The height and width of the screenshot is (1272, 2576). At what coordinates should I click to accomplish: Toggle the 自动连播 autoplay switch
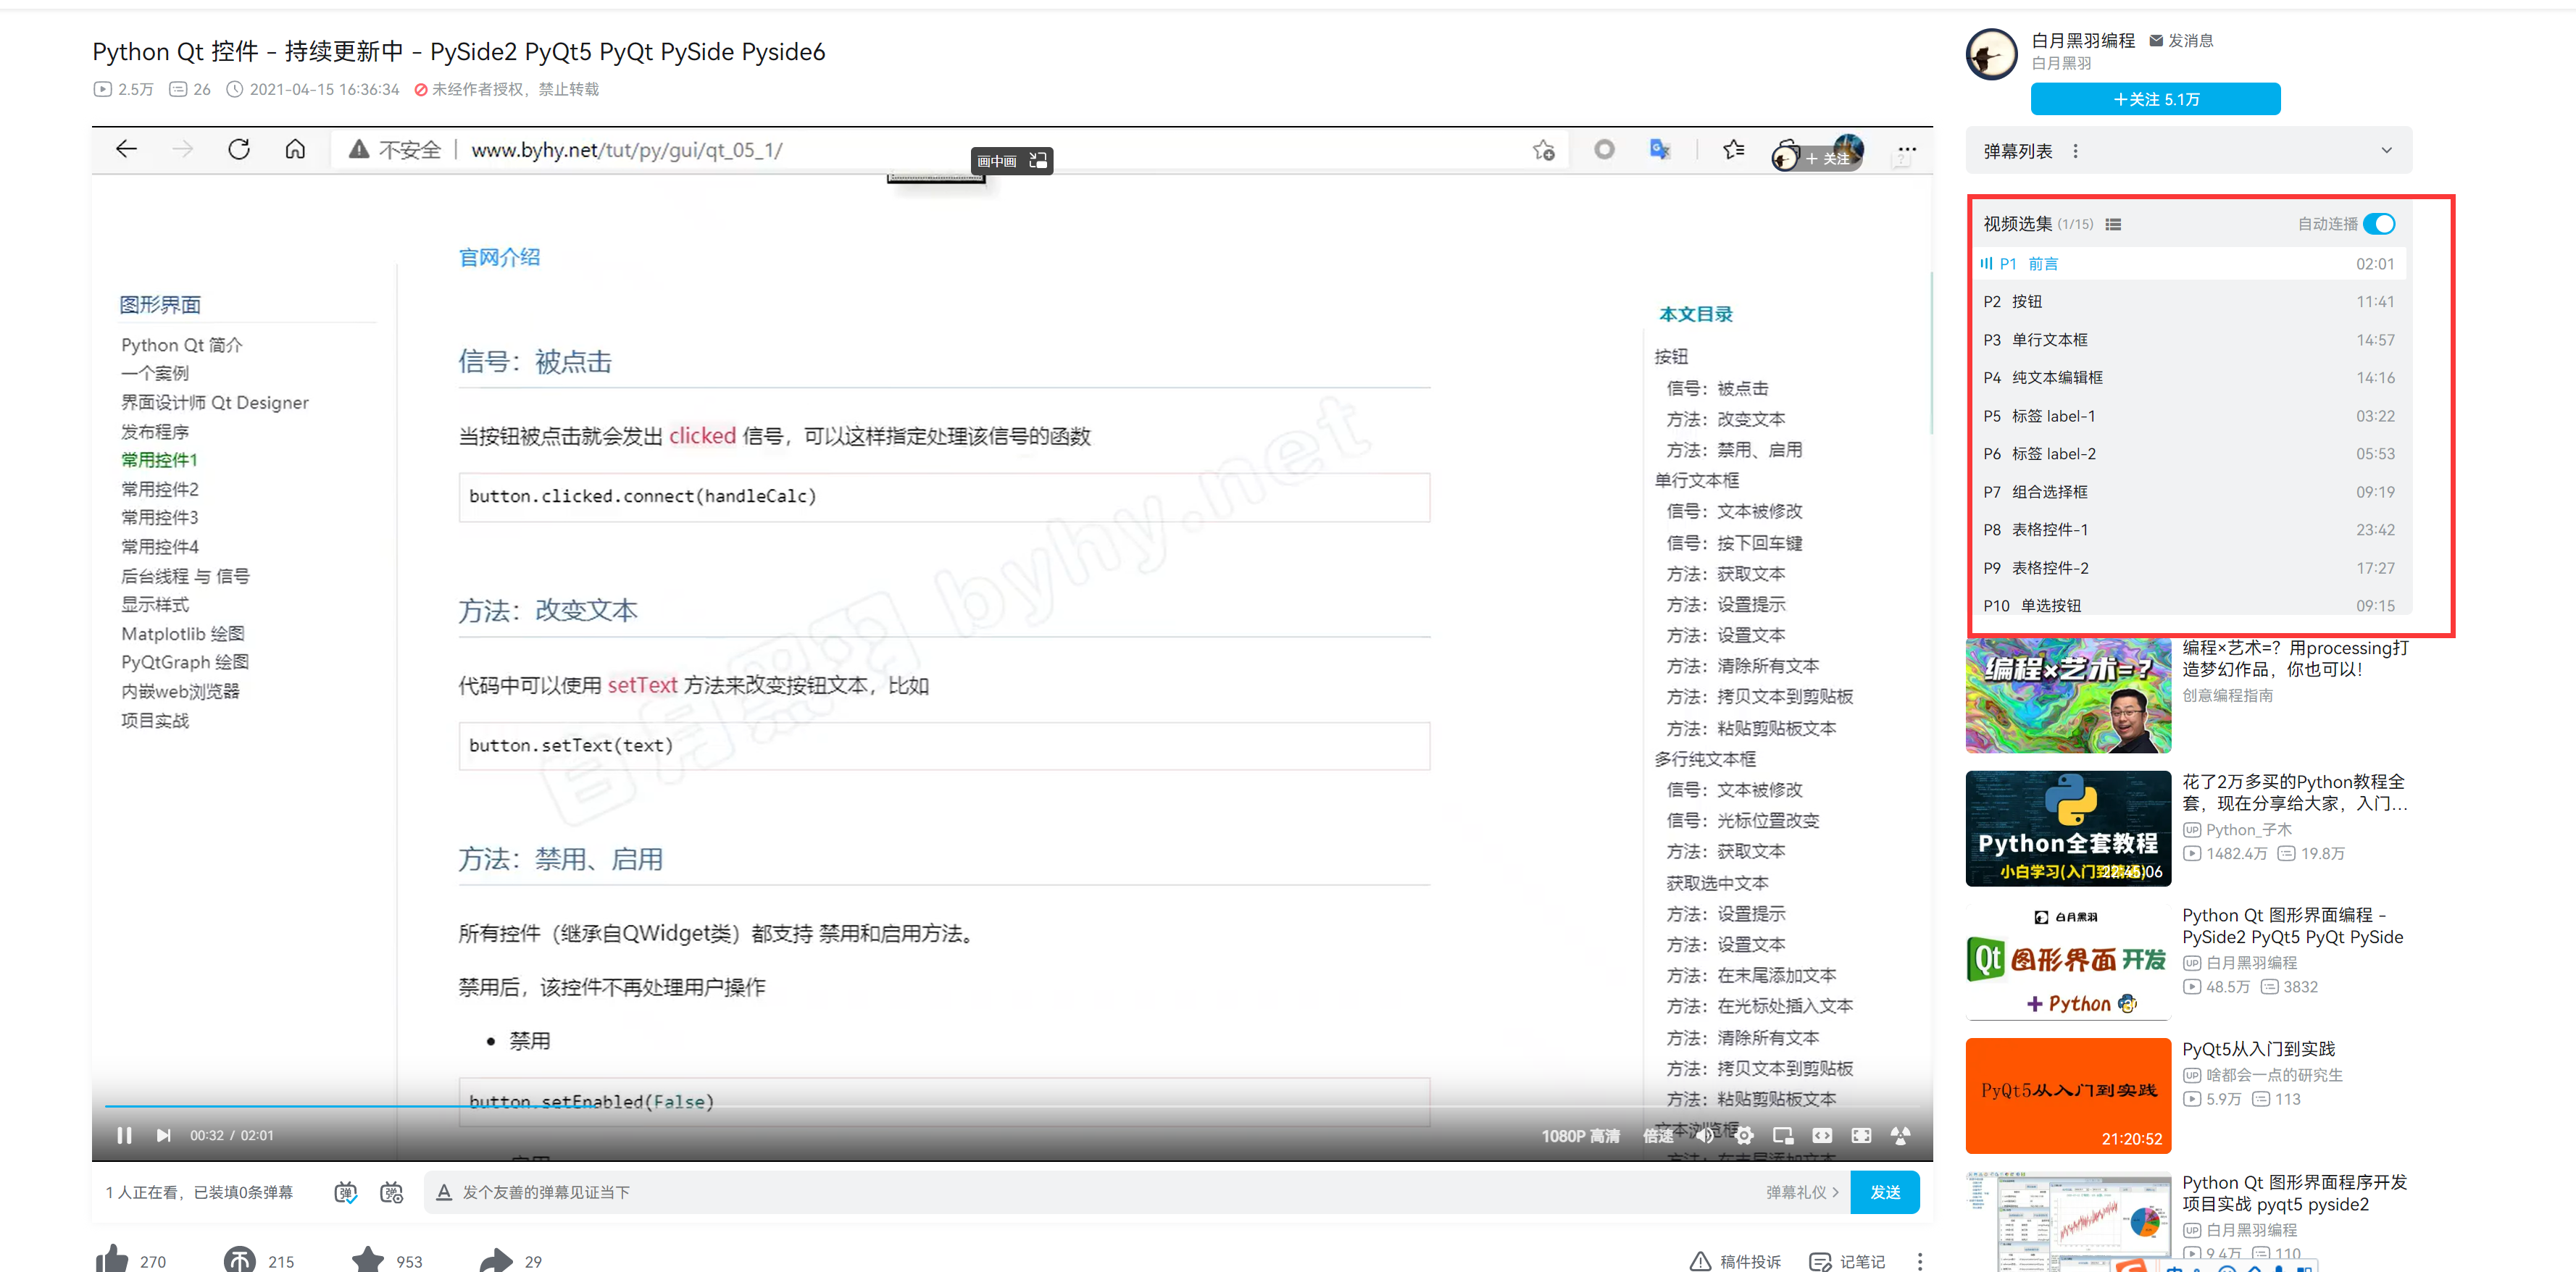(x=2380, y=224)
